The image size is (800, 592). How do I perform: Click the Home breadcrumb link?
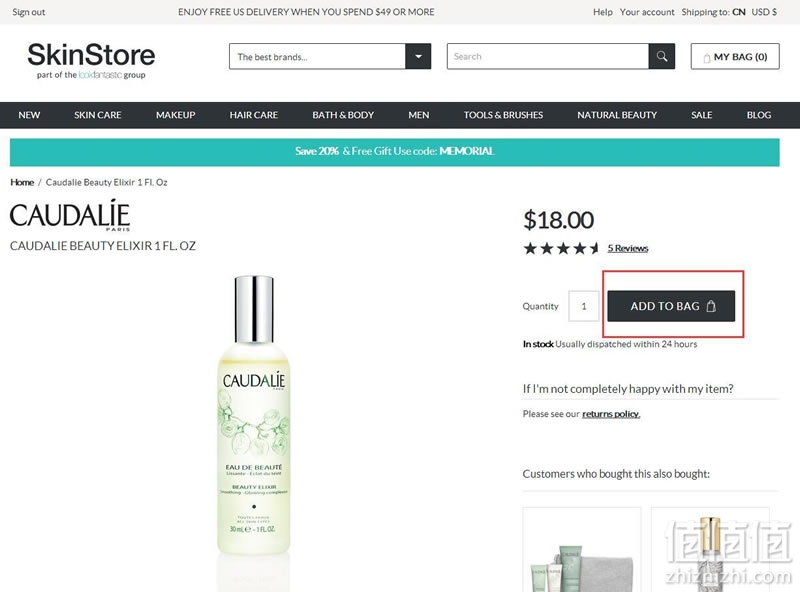tap(22, 182)
